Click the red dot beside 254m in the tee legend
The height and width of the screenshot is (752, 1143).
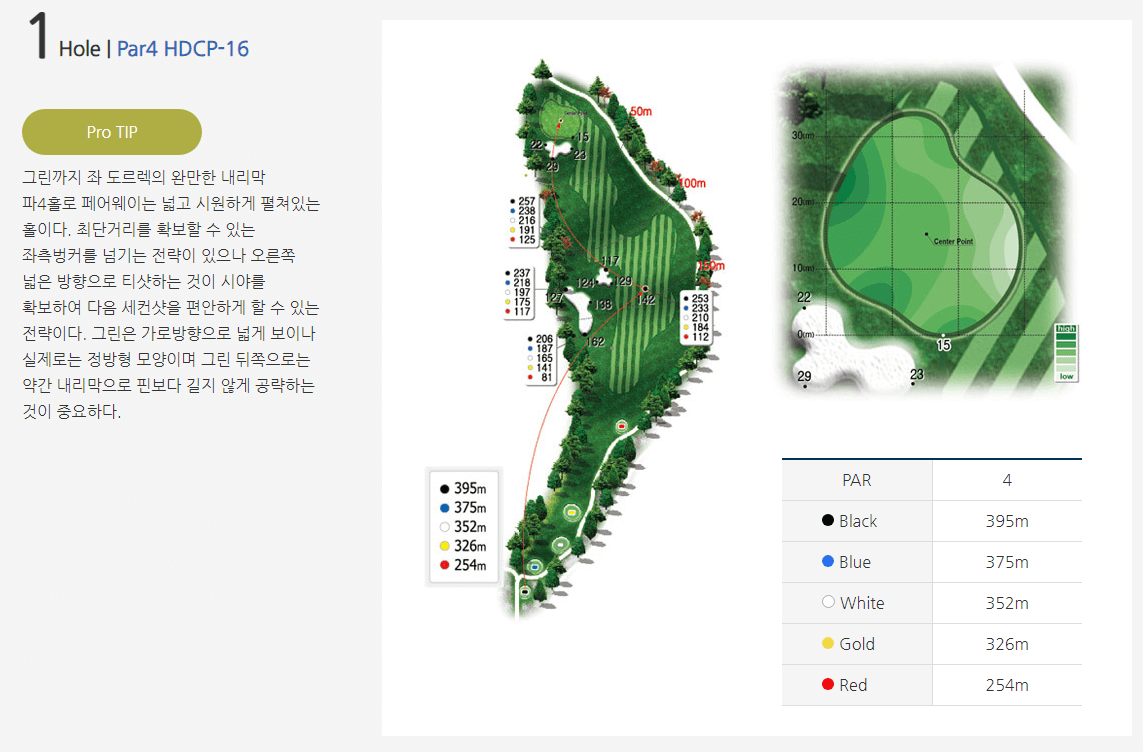pos(444,564)
